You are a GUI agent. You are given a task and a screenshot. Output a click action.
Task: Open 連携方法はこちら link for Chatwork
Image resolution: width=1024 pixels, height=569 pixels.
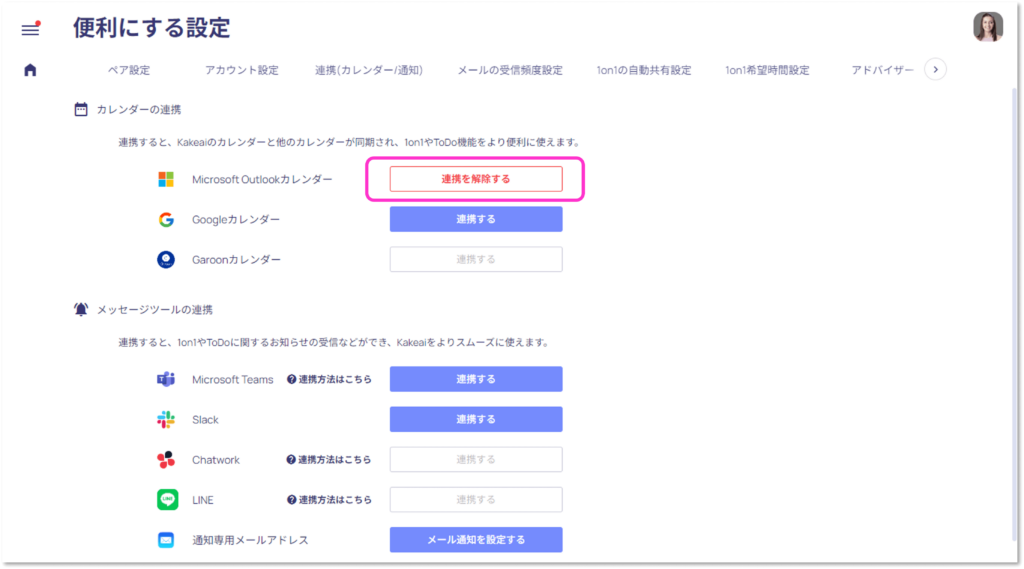(334, 459)
